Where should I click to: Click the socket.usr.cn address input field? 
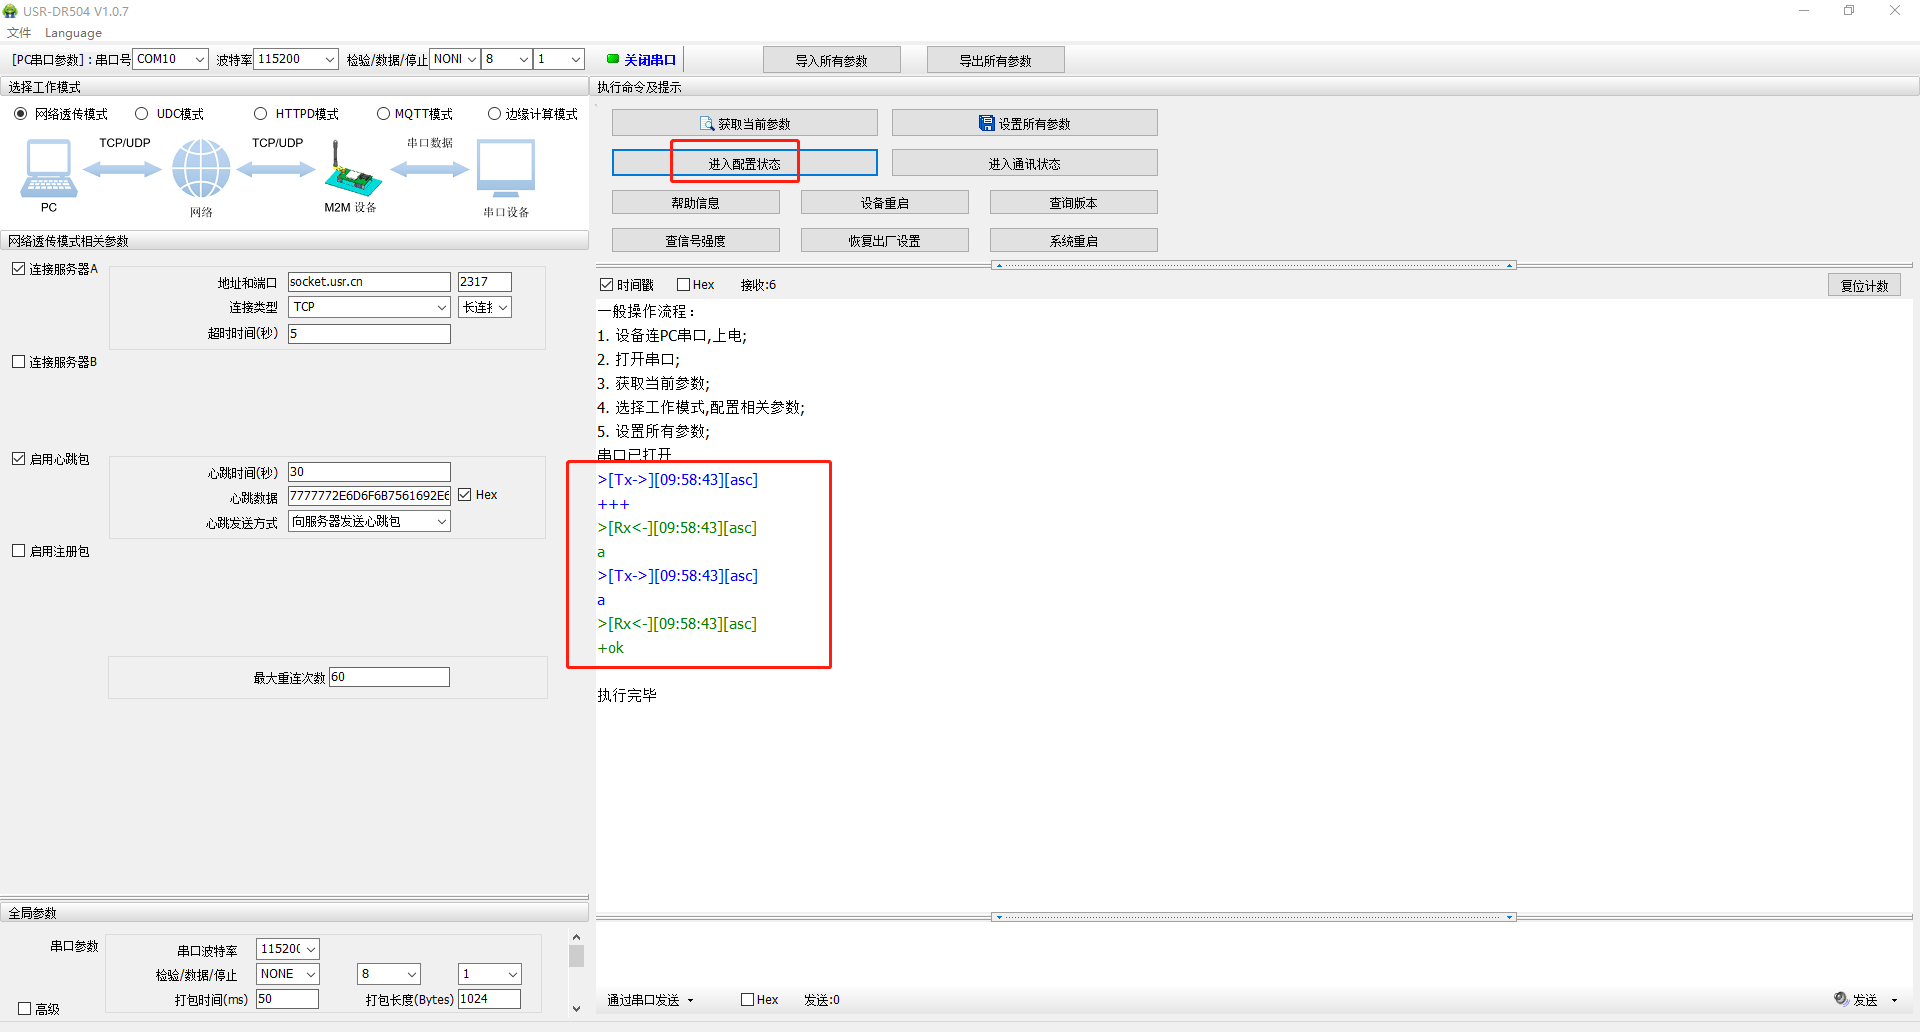click(369, 282)
